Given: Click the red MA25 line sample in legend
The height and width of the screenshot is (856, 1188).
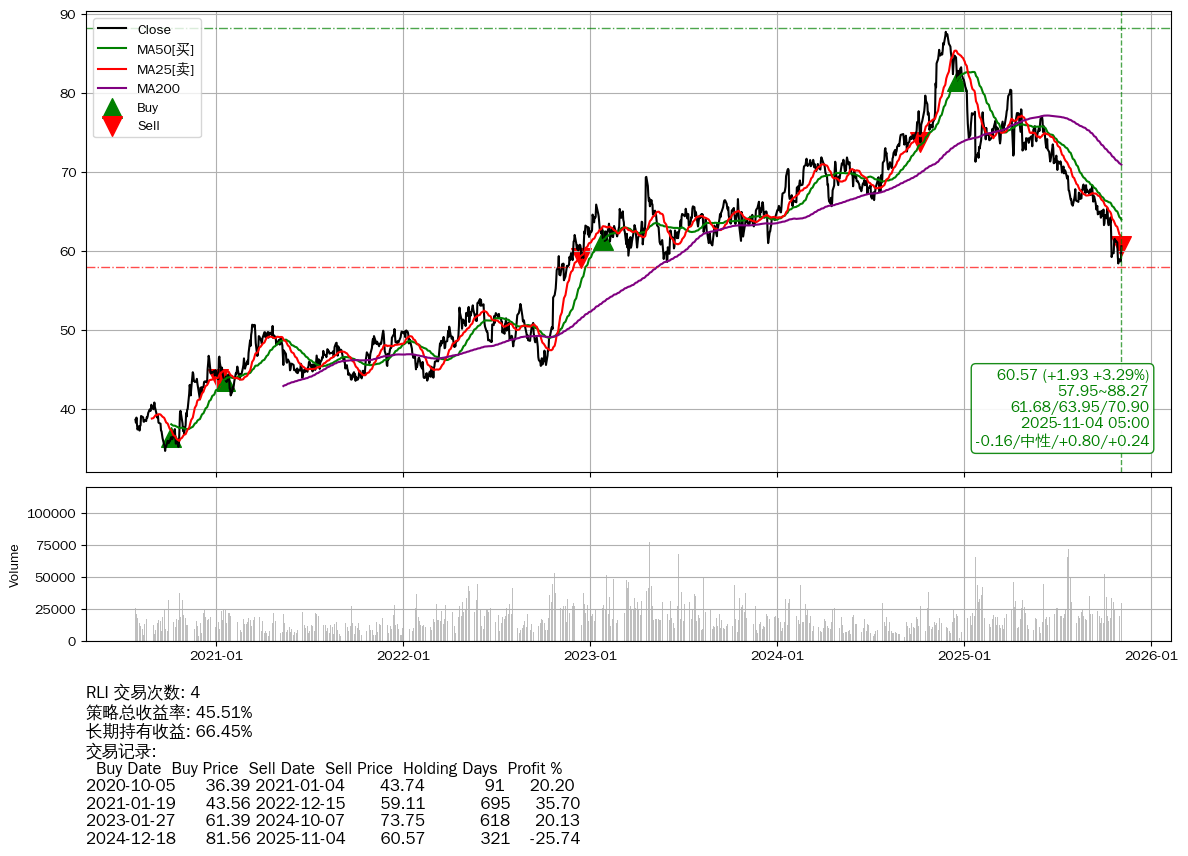Looking at the screenshot, I should click(113, 69).
